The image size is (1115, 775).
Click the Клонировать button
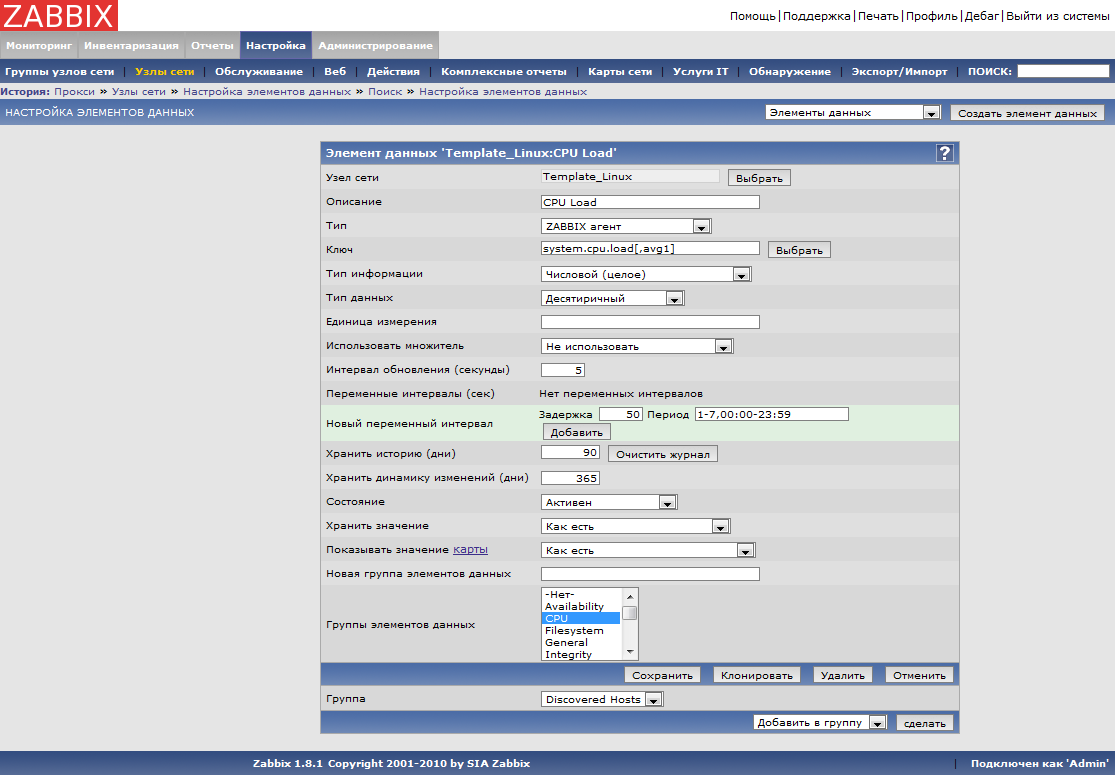click(757, 675)
